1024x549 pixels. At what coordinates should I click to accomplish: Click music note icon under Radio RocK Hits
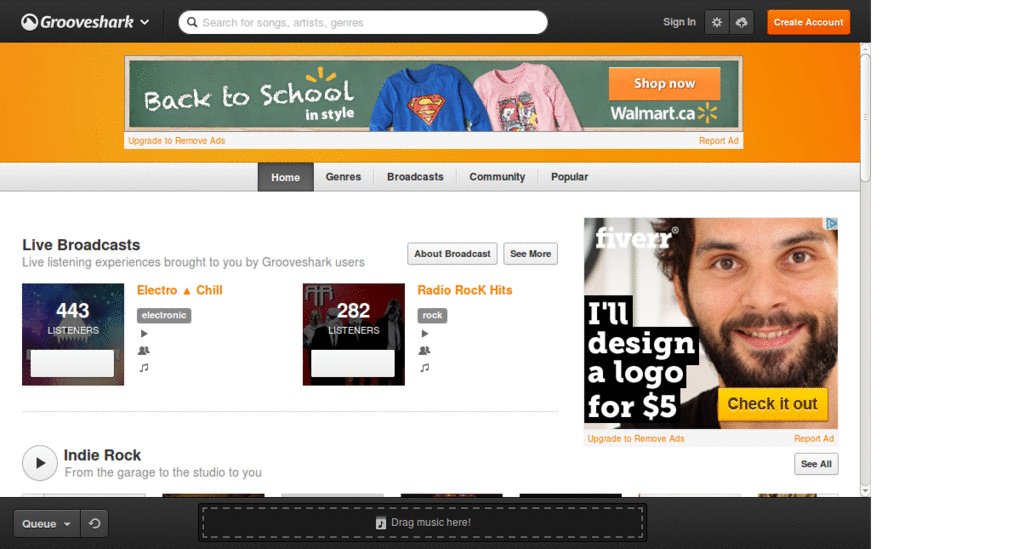424,368
